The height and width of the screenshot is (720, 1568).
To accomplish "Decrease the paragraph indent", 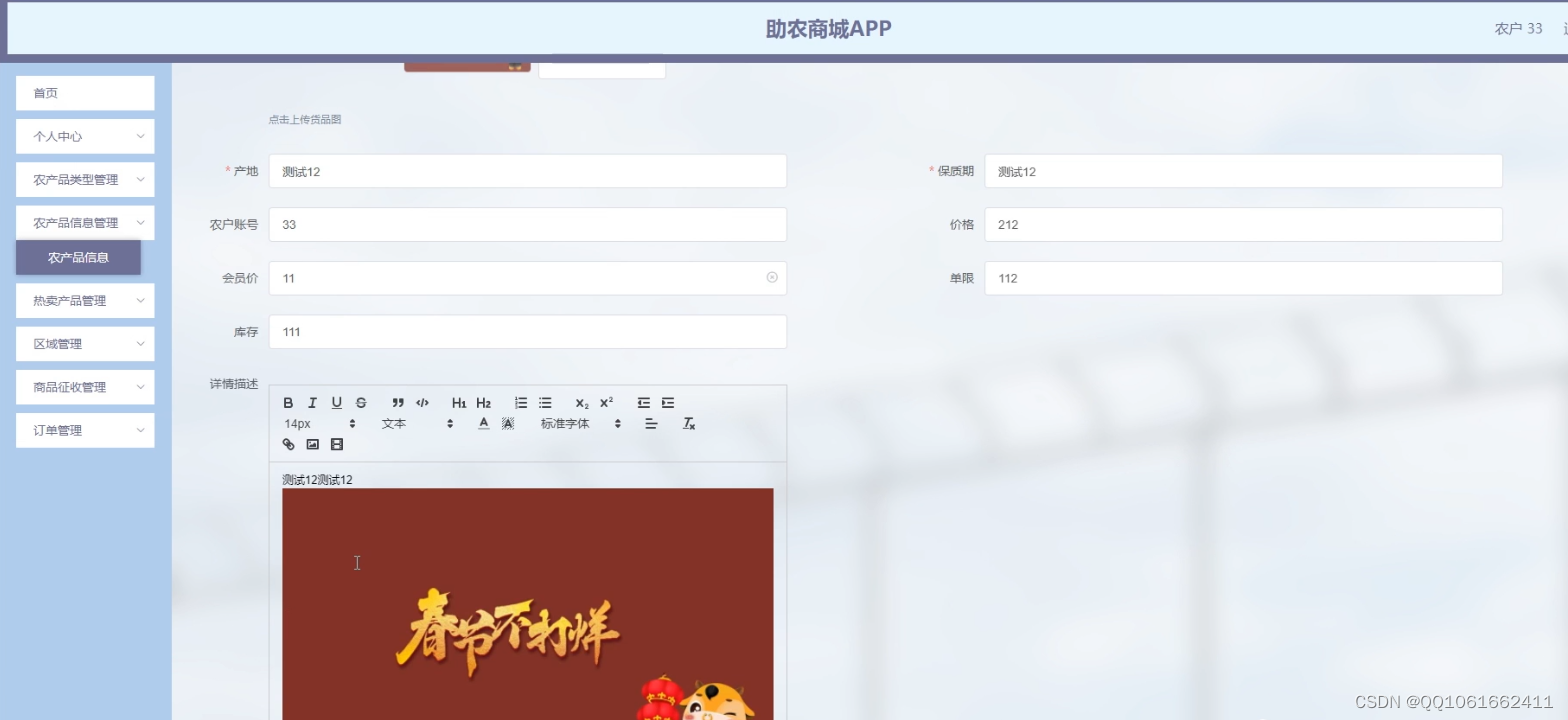I will (x=643, y=403).
